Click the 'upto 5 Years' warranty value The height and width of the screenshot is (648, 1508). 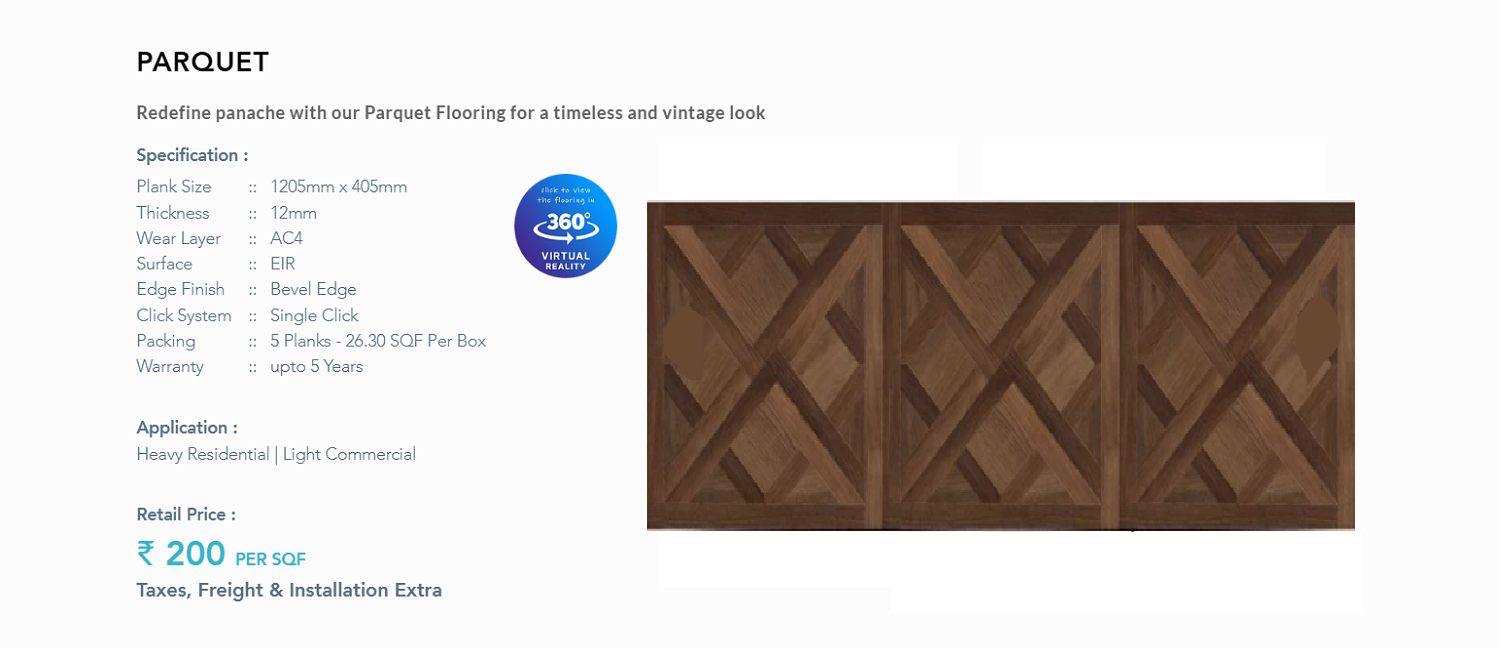tap(316, 367)
